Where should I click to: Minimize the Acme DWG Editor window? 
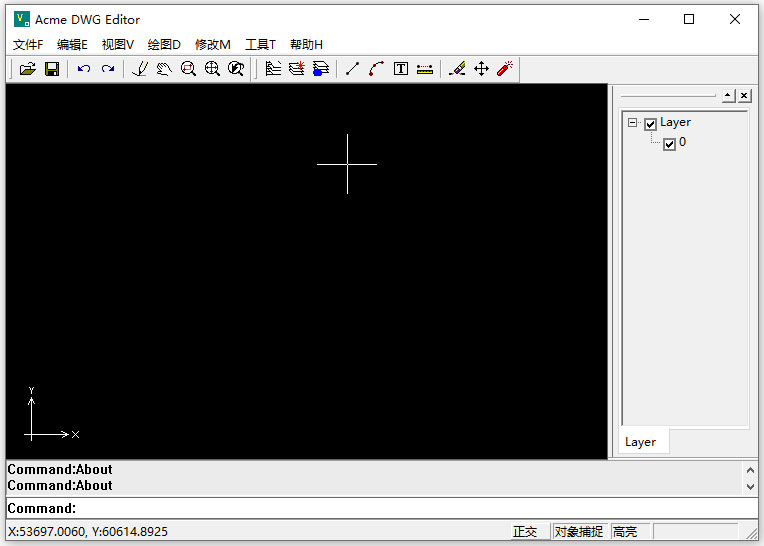coord(644,19)
